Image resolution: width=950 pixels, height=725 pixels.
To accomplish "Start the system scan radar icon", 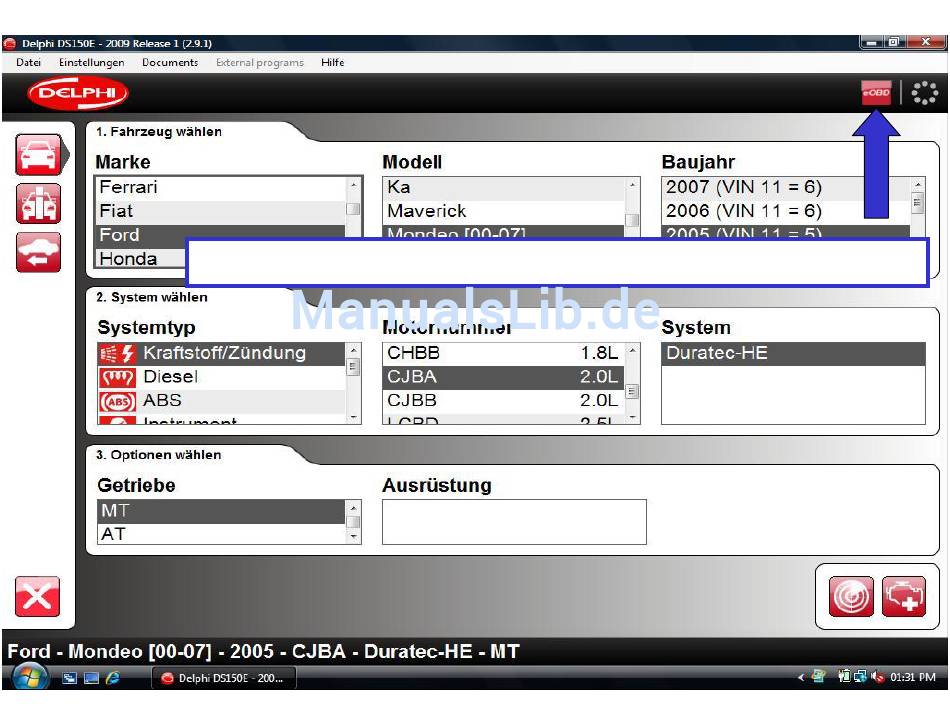I will tap(851, 597).
